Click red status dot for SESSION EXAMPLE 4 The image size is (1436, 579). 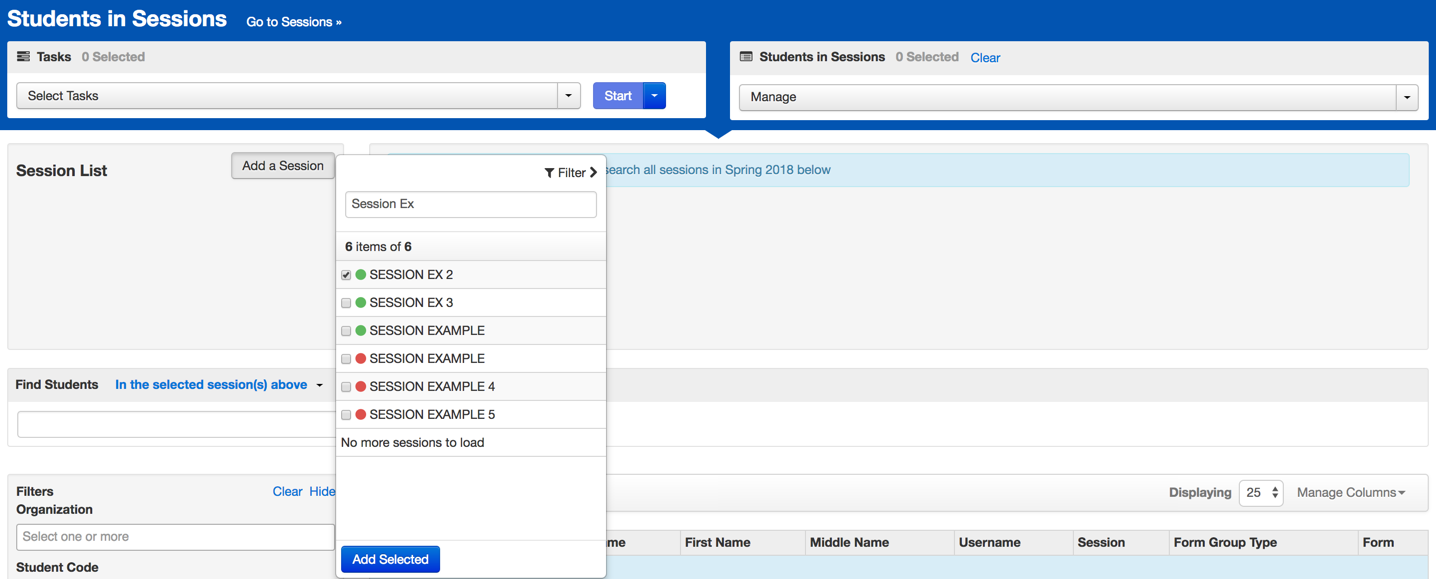[x=361, y=387]
